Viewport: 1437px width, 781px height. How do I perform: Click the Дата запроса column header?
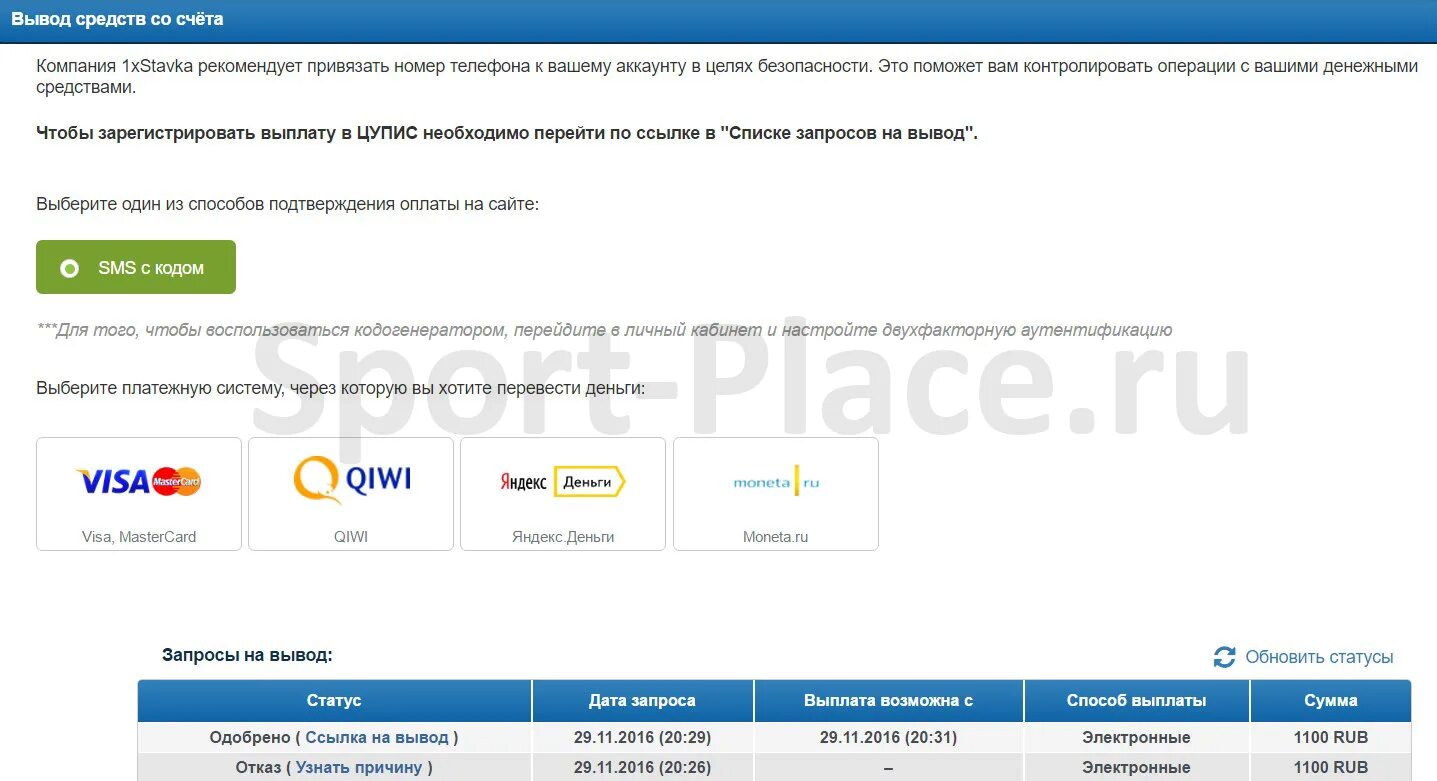point(642,700)
